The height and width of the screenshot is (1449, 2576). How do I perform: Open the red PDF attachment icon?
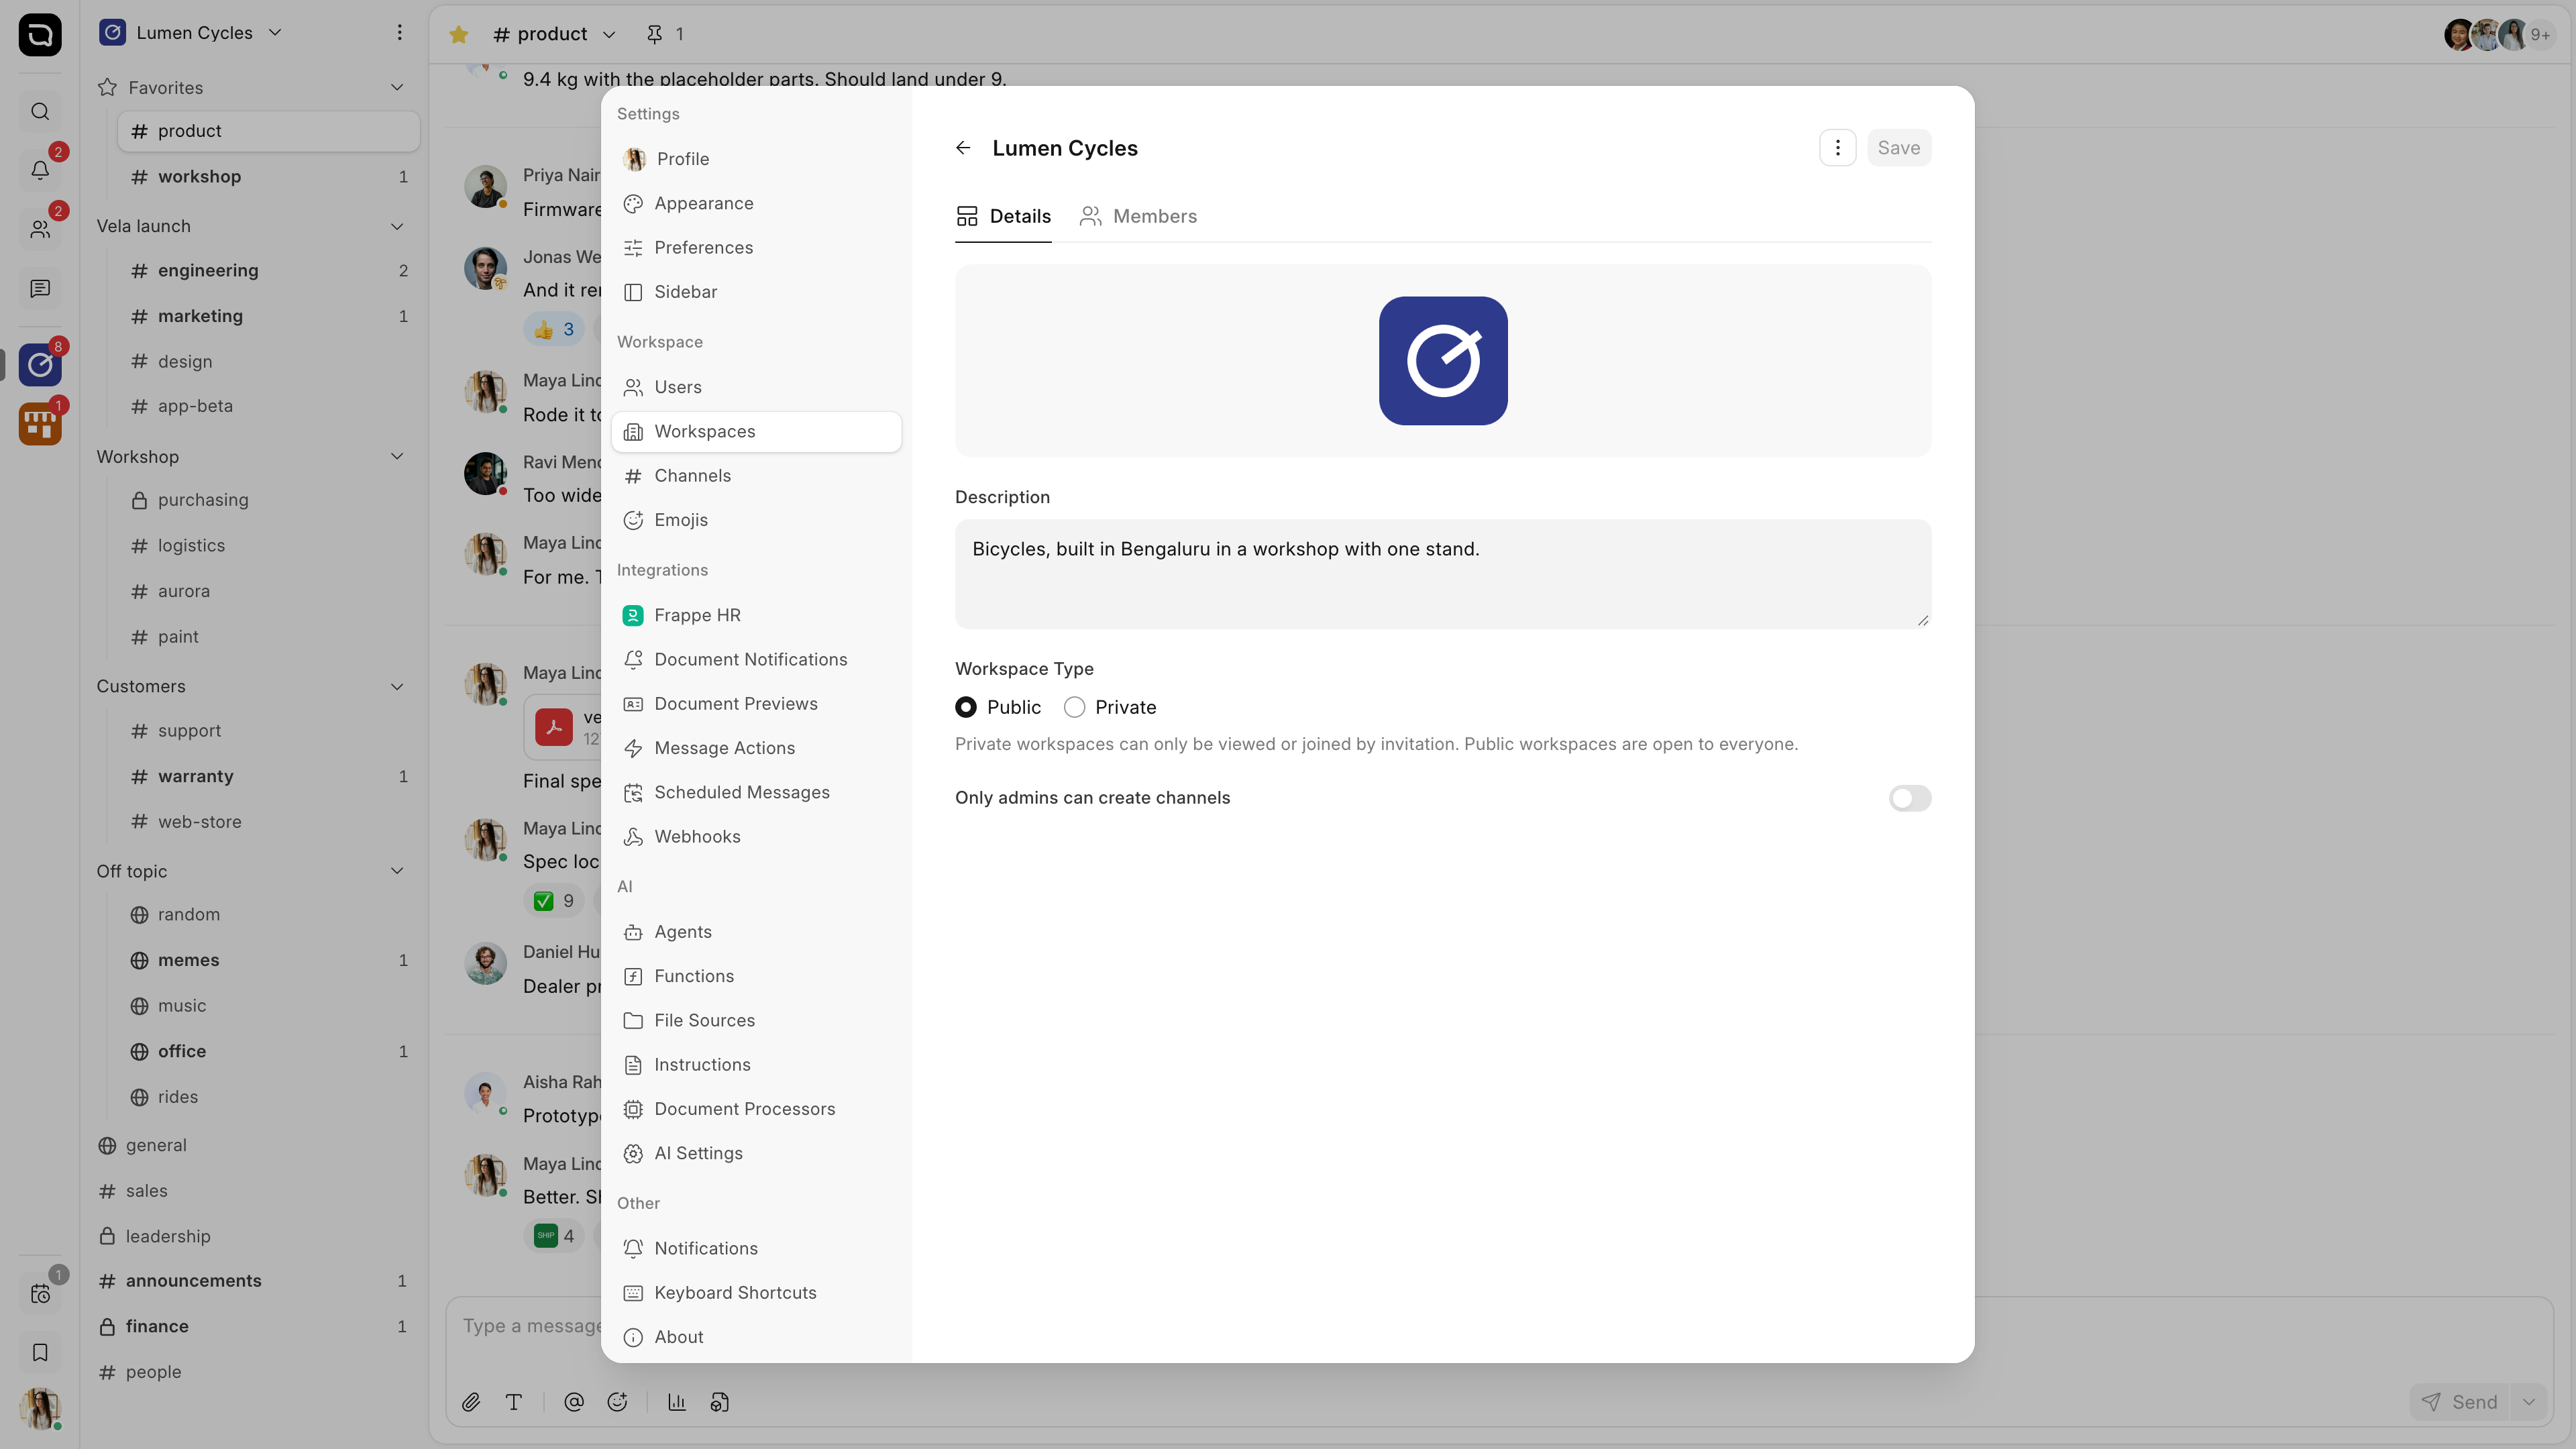(554, 727)
